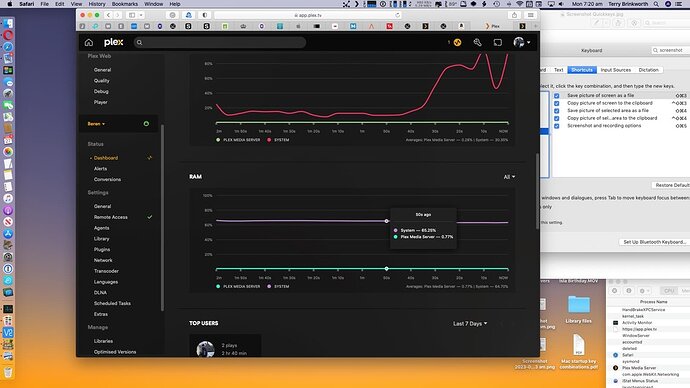Open Libraries under Manage
The height and width of the screenshot is (388, 690).
103,341
